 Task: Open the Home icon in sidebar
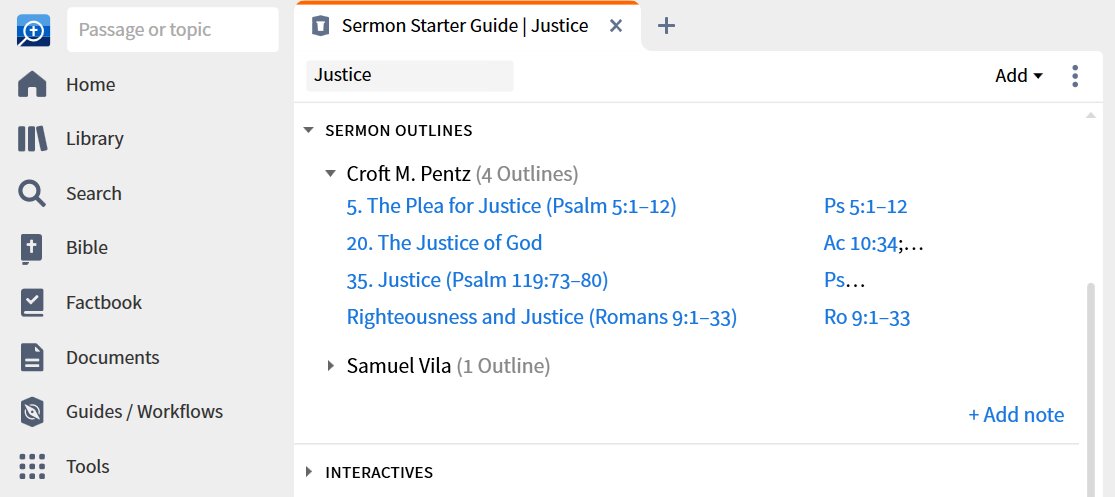coord(32,85)
